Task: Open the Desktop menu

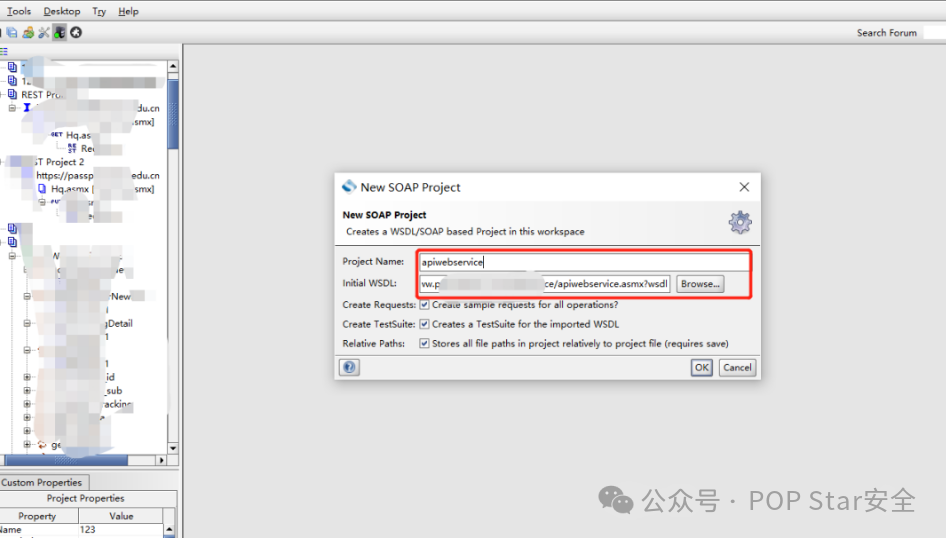Action: point(62,11)
